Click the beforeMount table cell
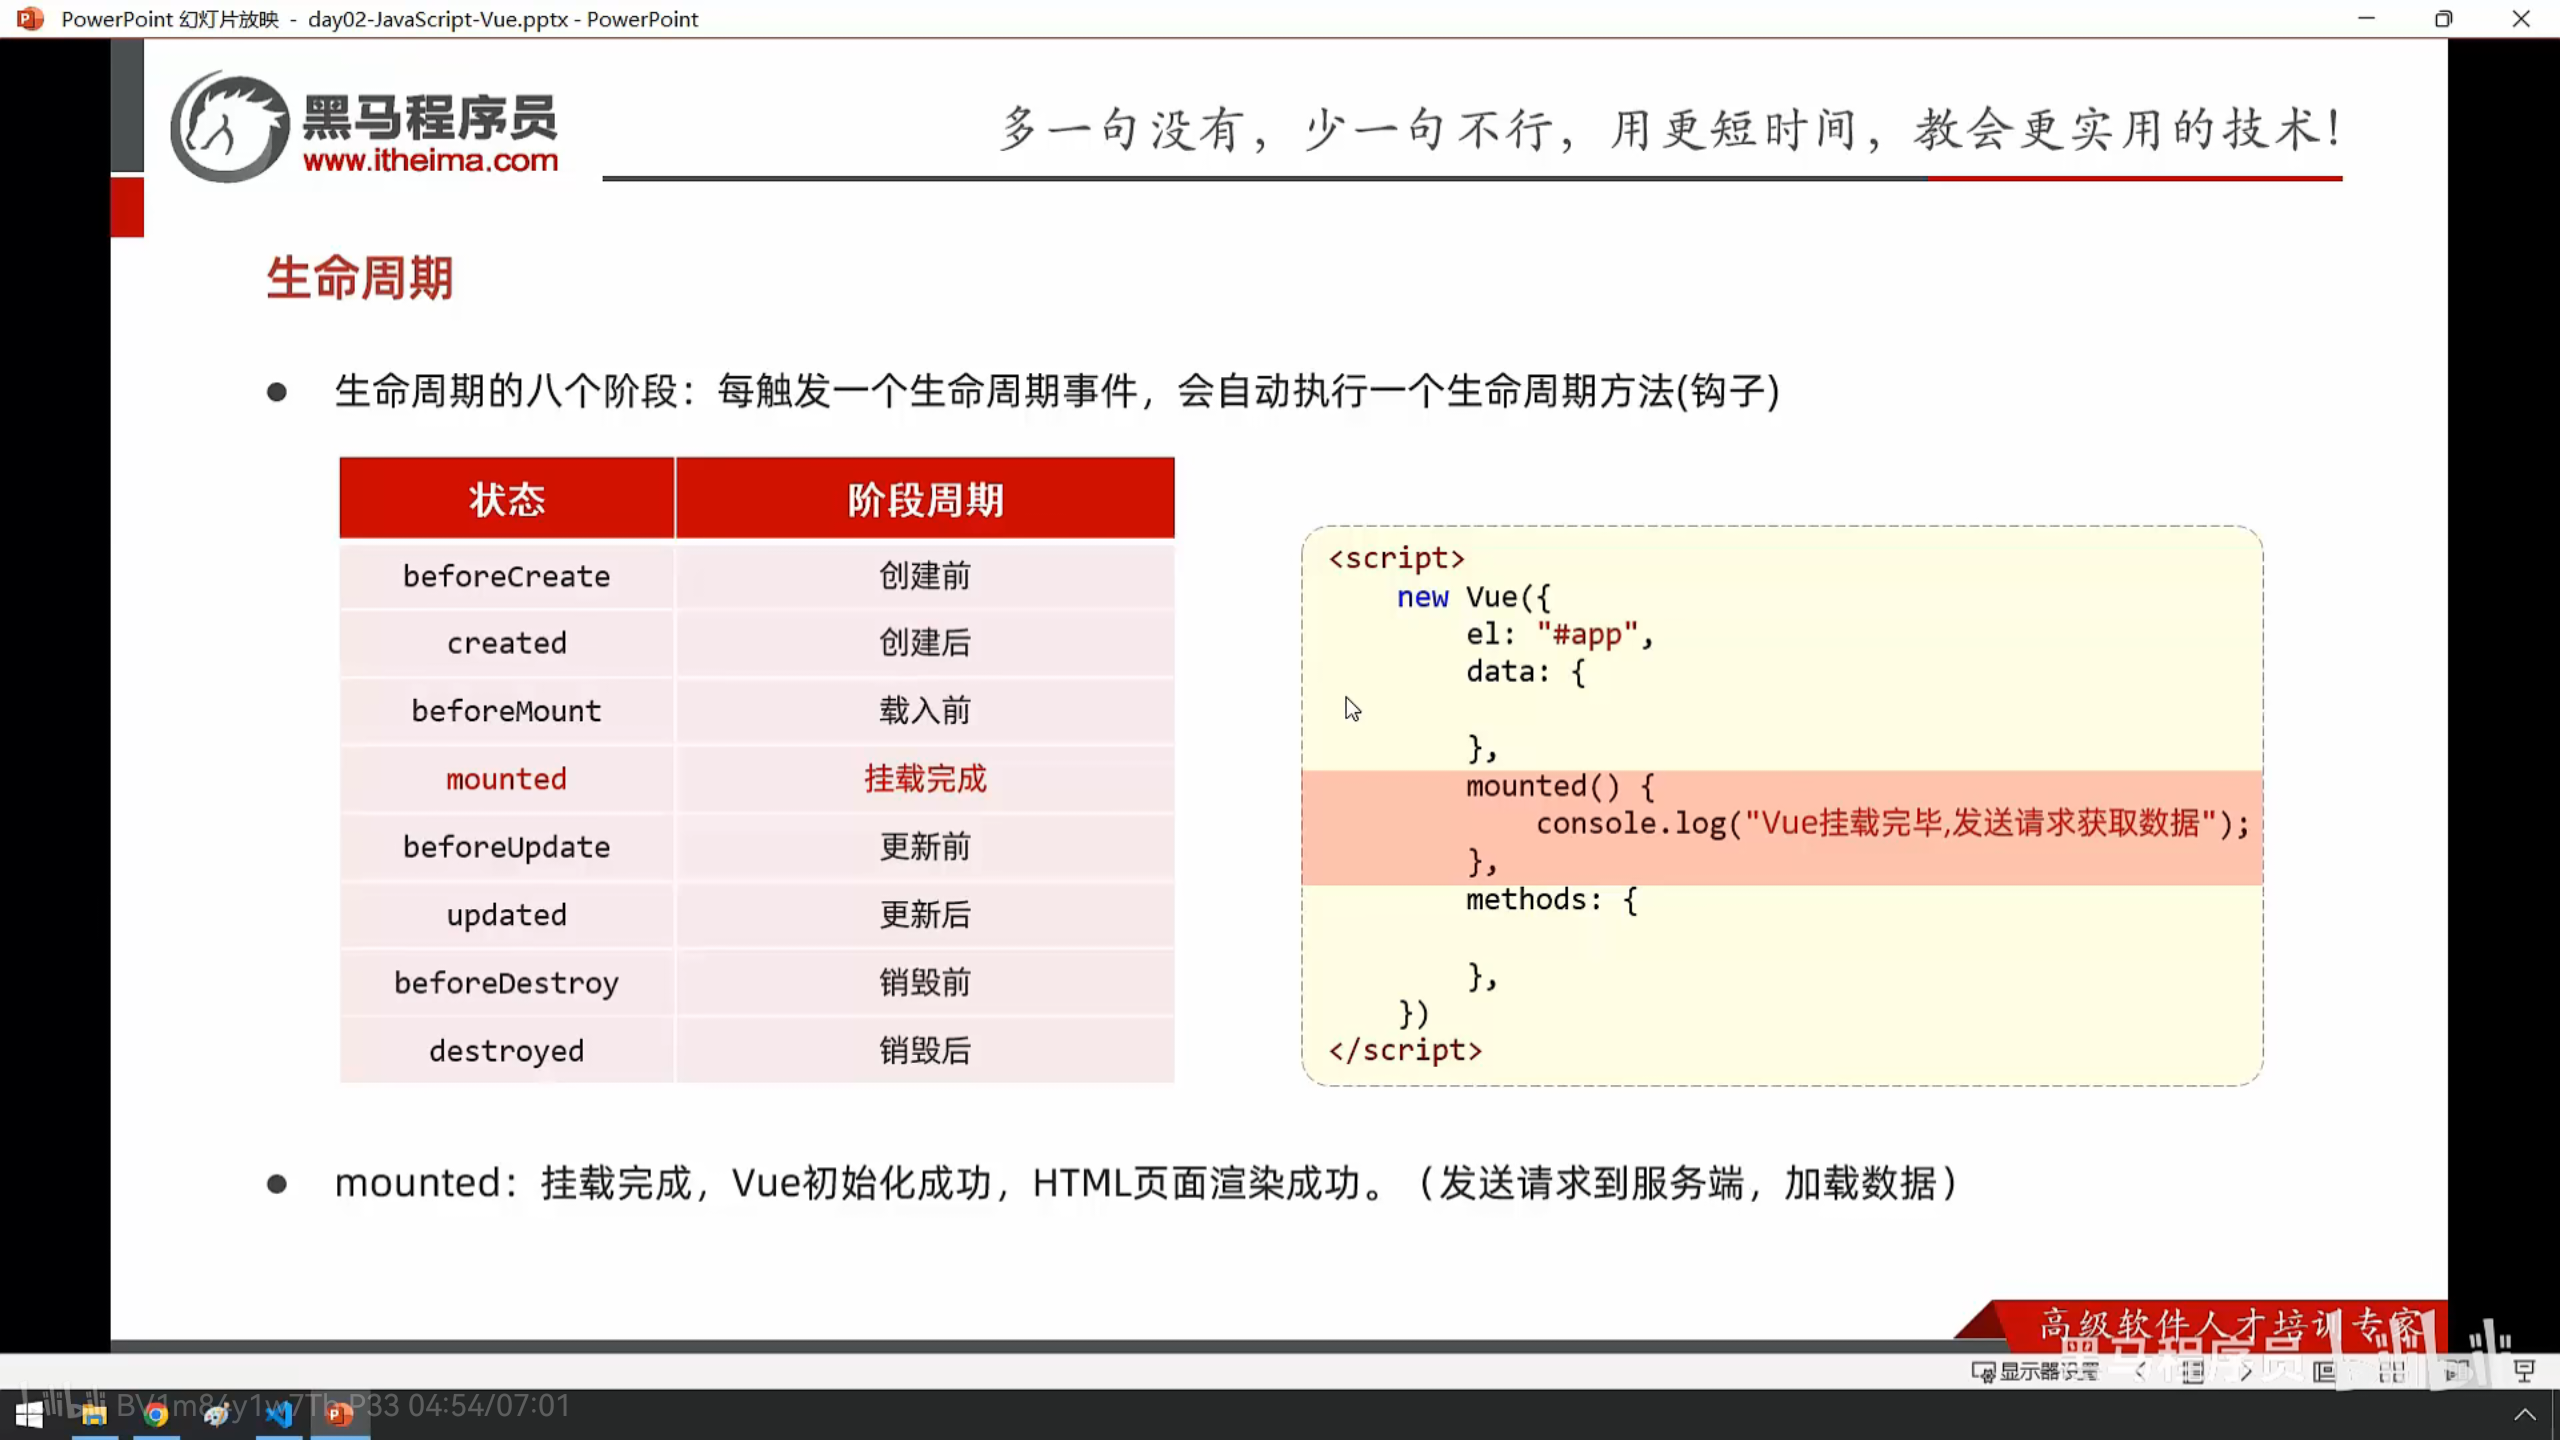This screenshot has height=1440, width=2560. pos(507,711)
